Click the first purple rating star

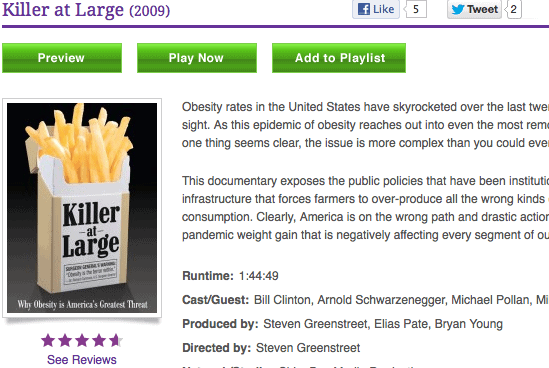pyautogui.click(x=48, y=340)
